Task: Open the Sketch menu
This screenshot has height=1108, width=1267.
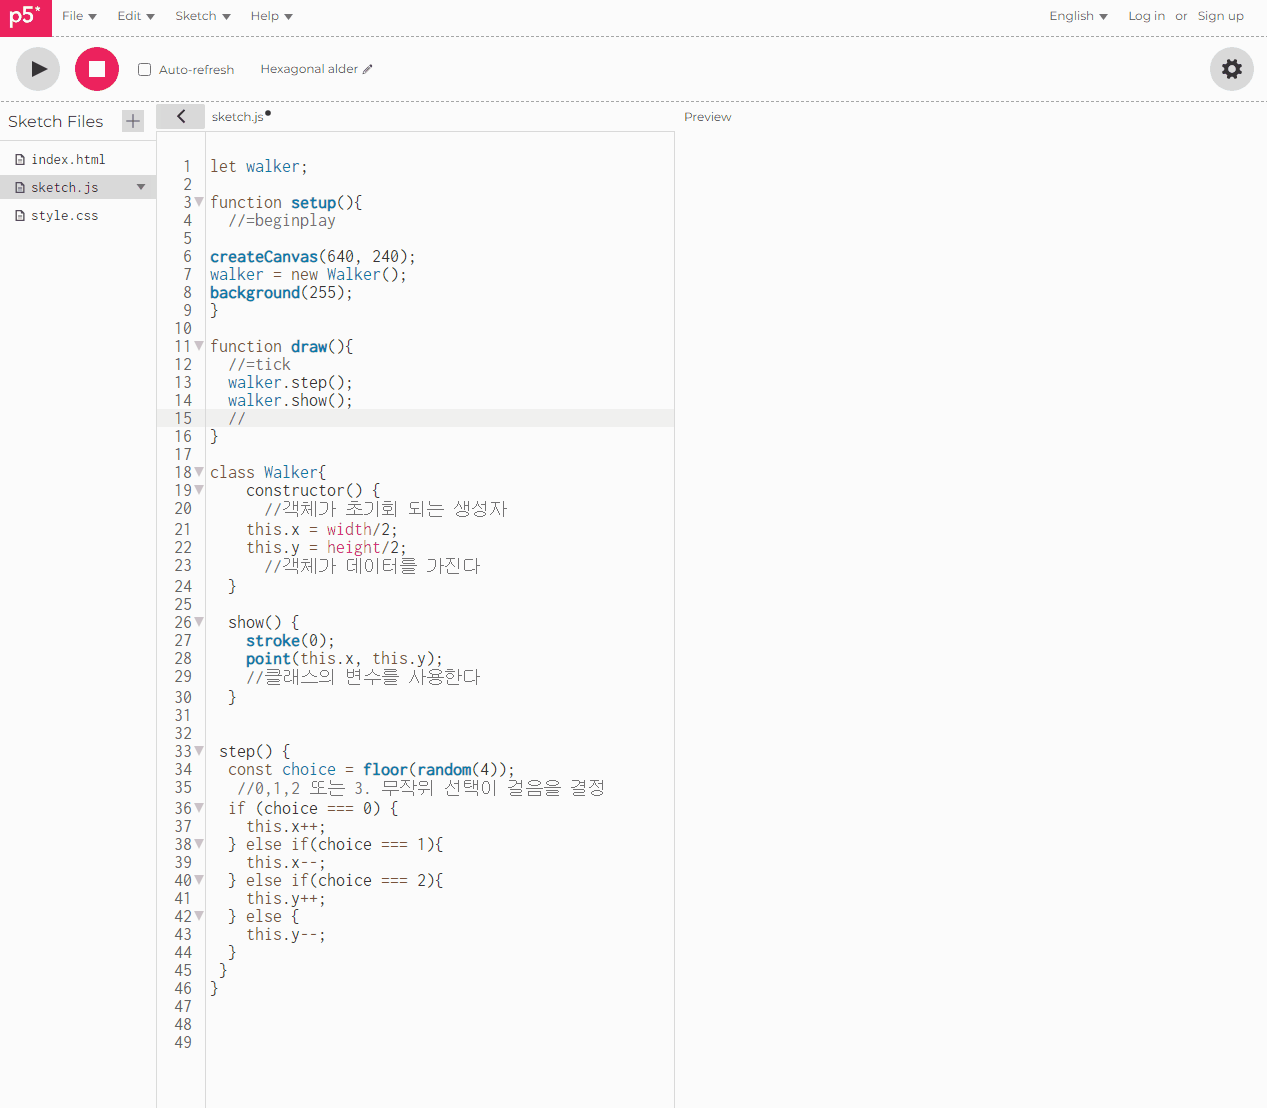Action: click(203, 16)
